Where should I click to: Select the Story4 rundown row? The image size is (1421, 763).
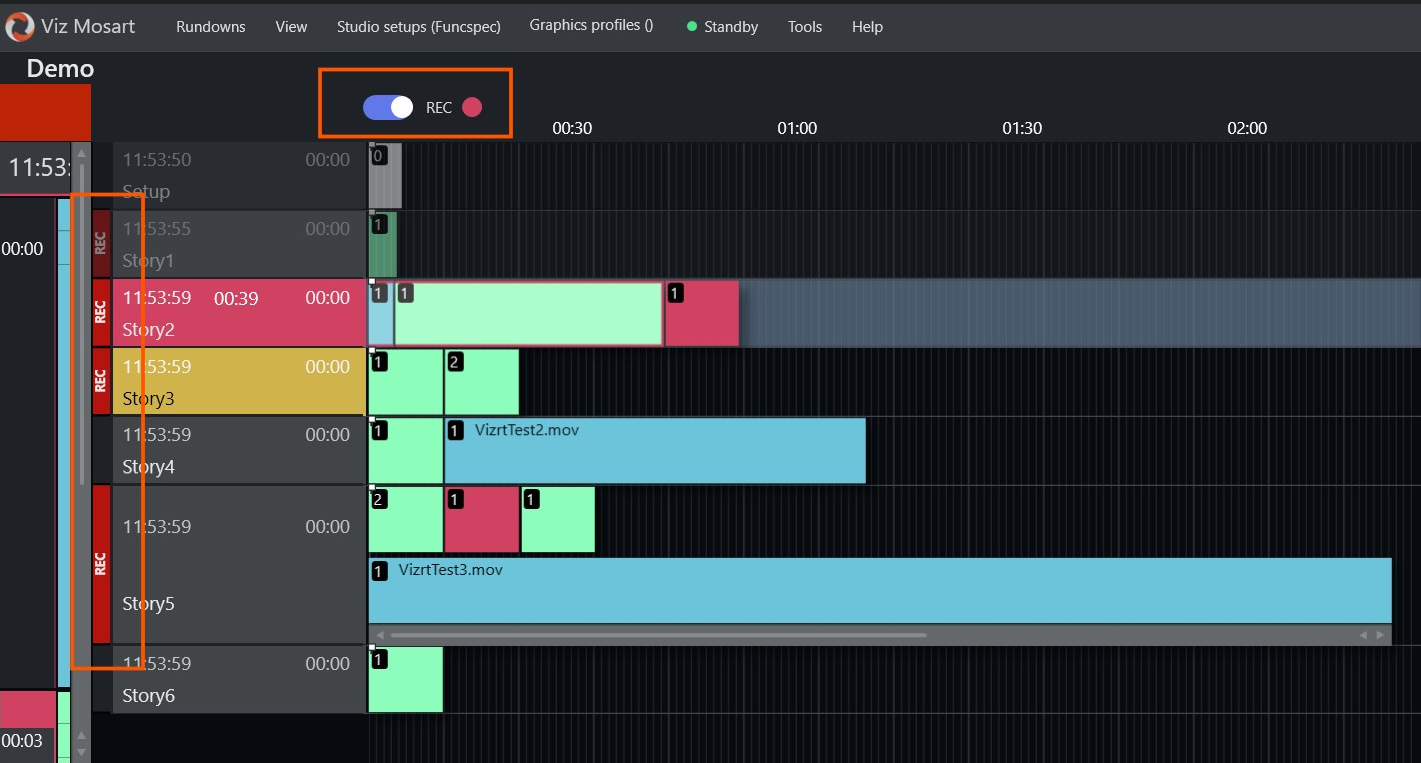coord(238,450)
